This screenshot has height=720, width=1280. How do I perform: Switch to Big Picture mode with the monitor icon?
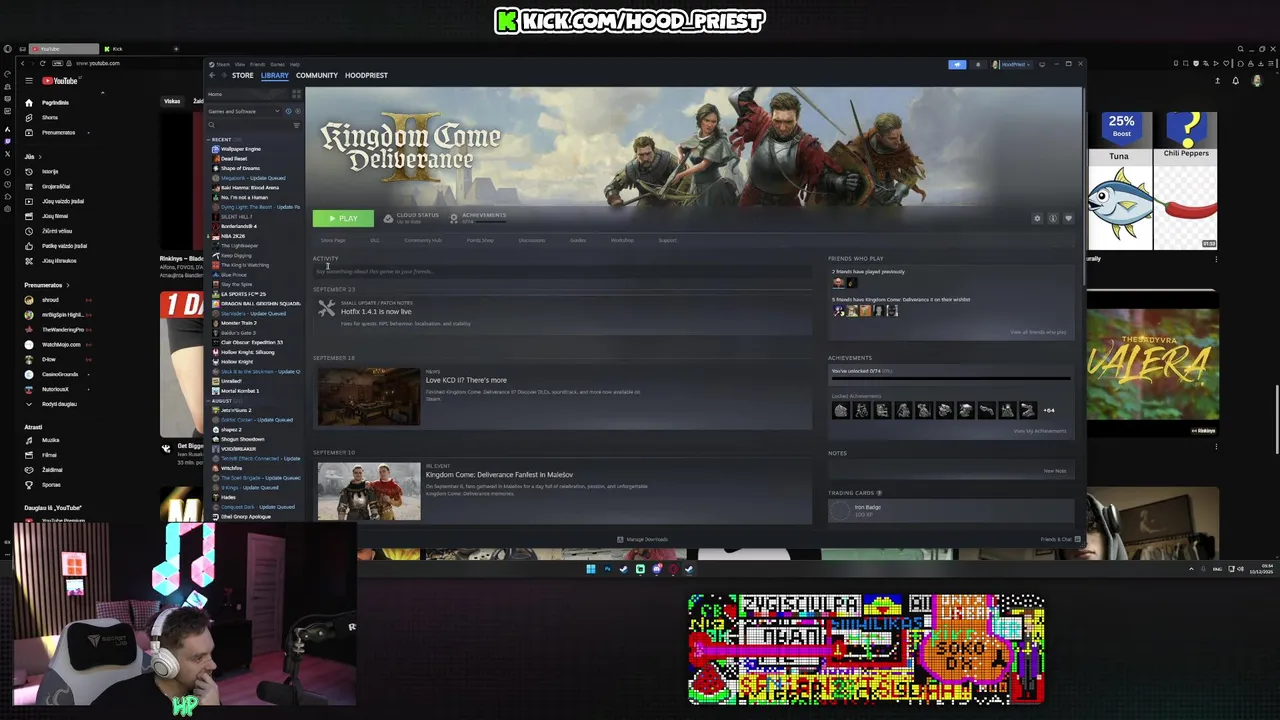pyautogui.click(x=1042, y=64)
